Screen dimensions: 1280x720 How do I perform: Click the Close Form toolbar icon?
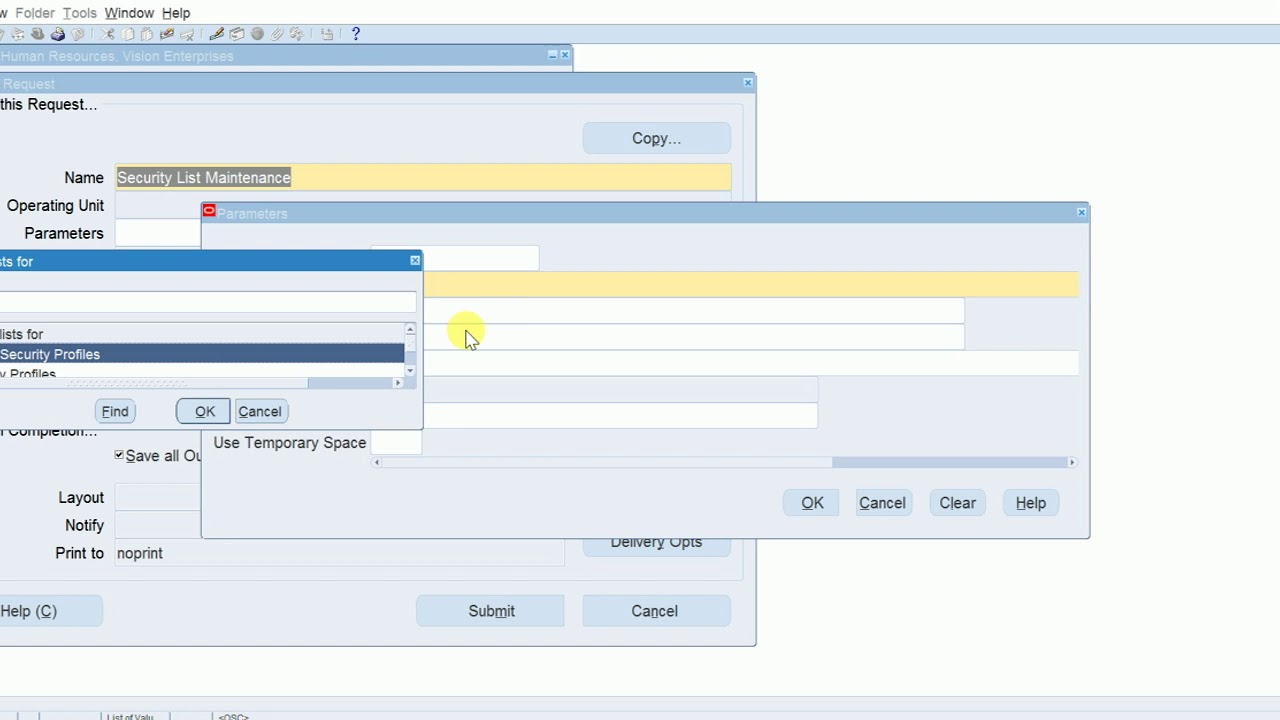coord(77,34)
